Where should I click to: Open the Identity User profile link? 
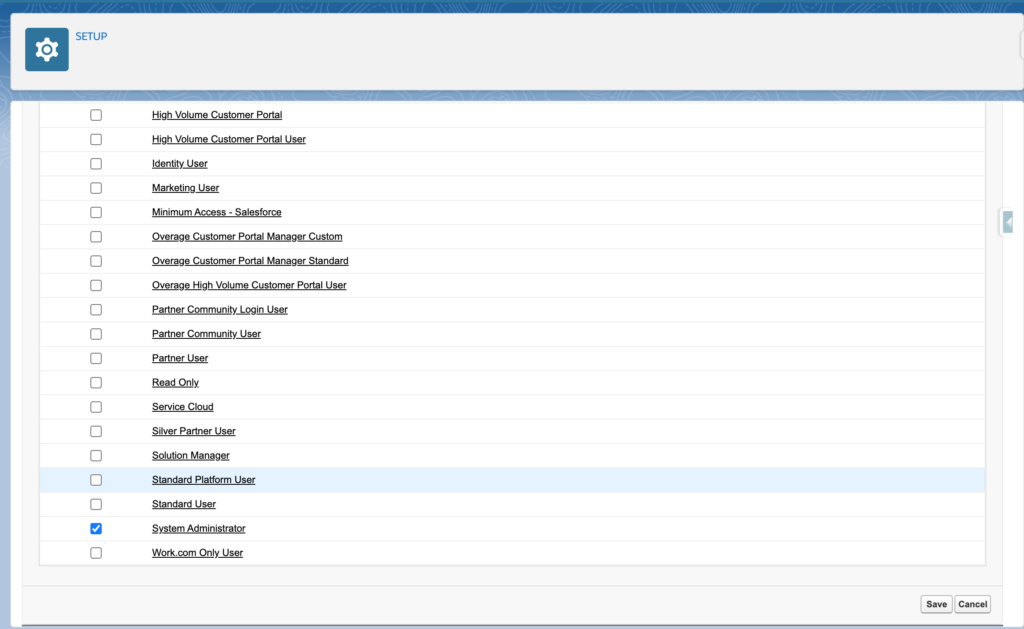tap(179, 163)
